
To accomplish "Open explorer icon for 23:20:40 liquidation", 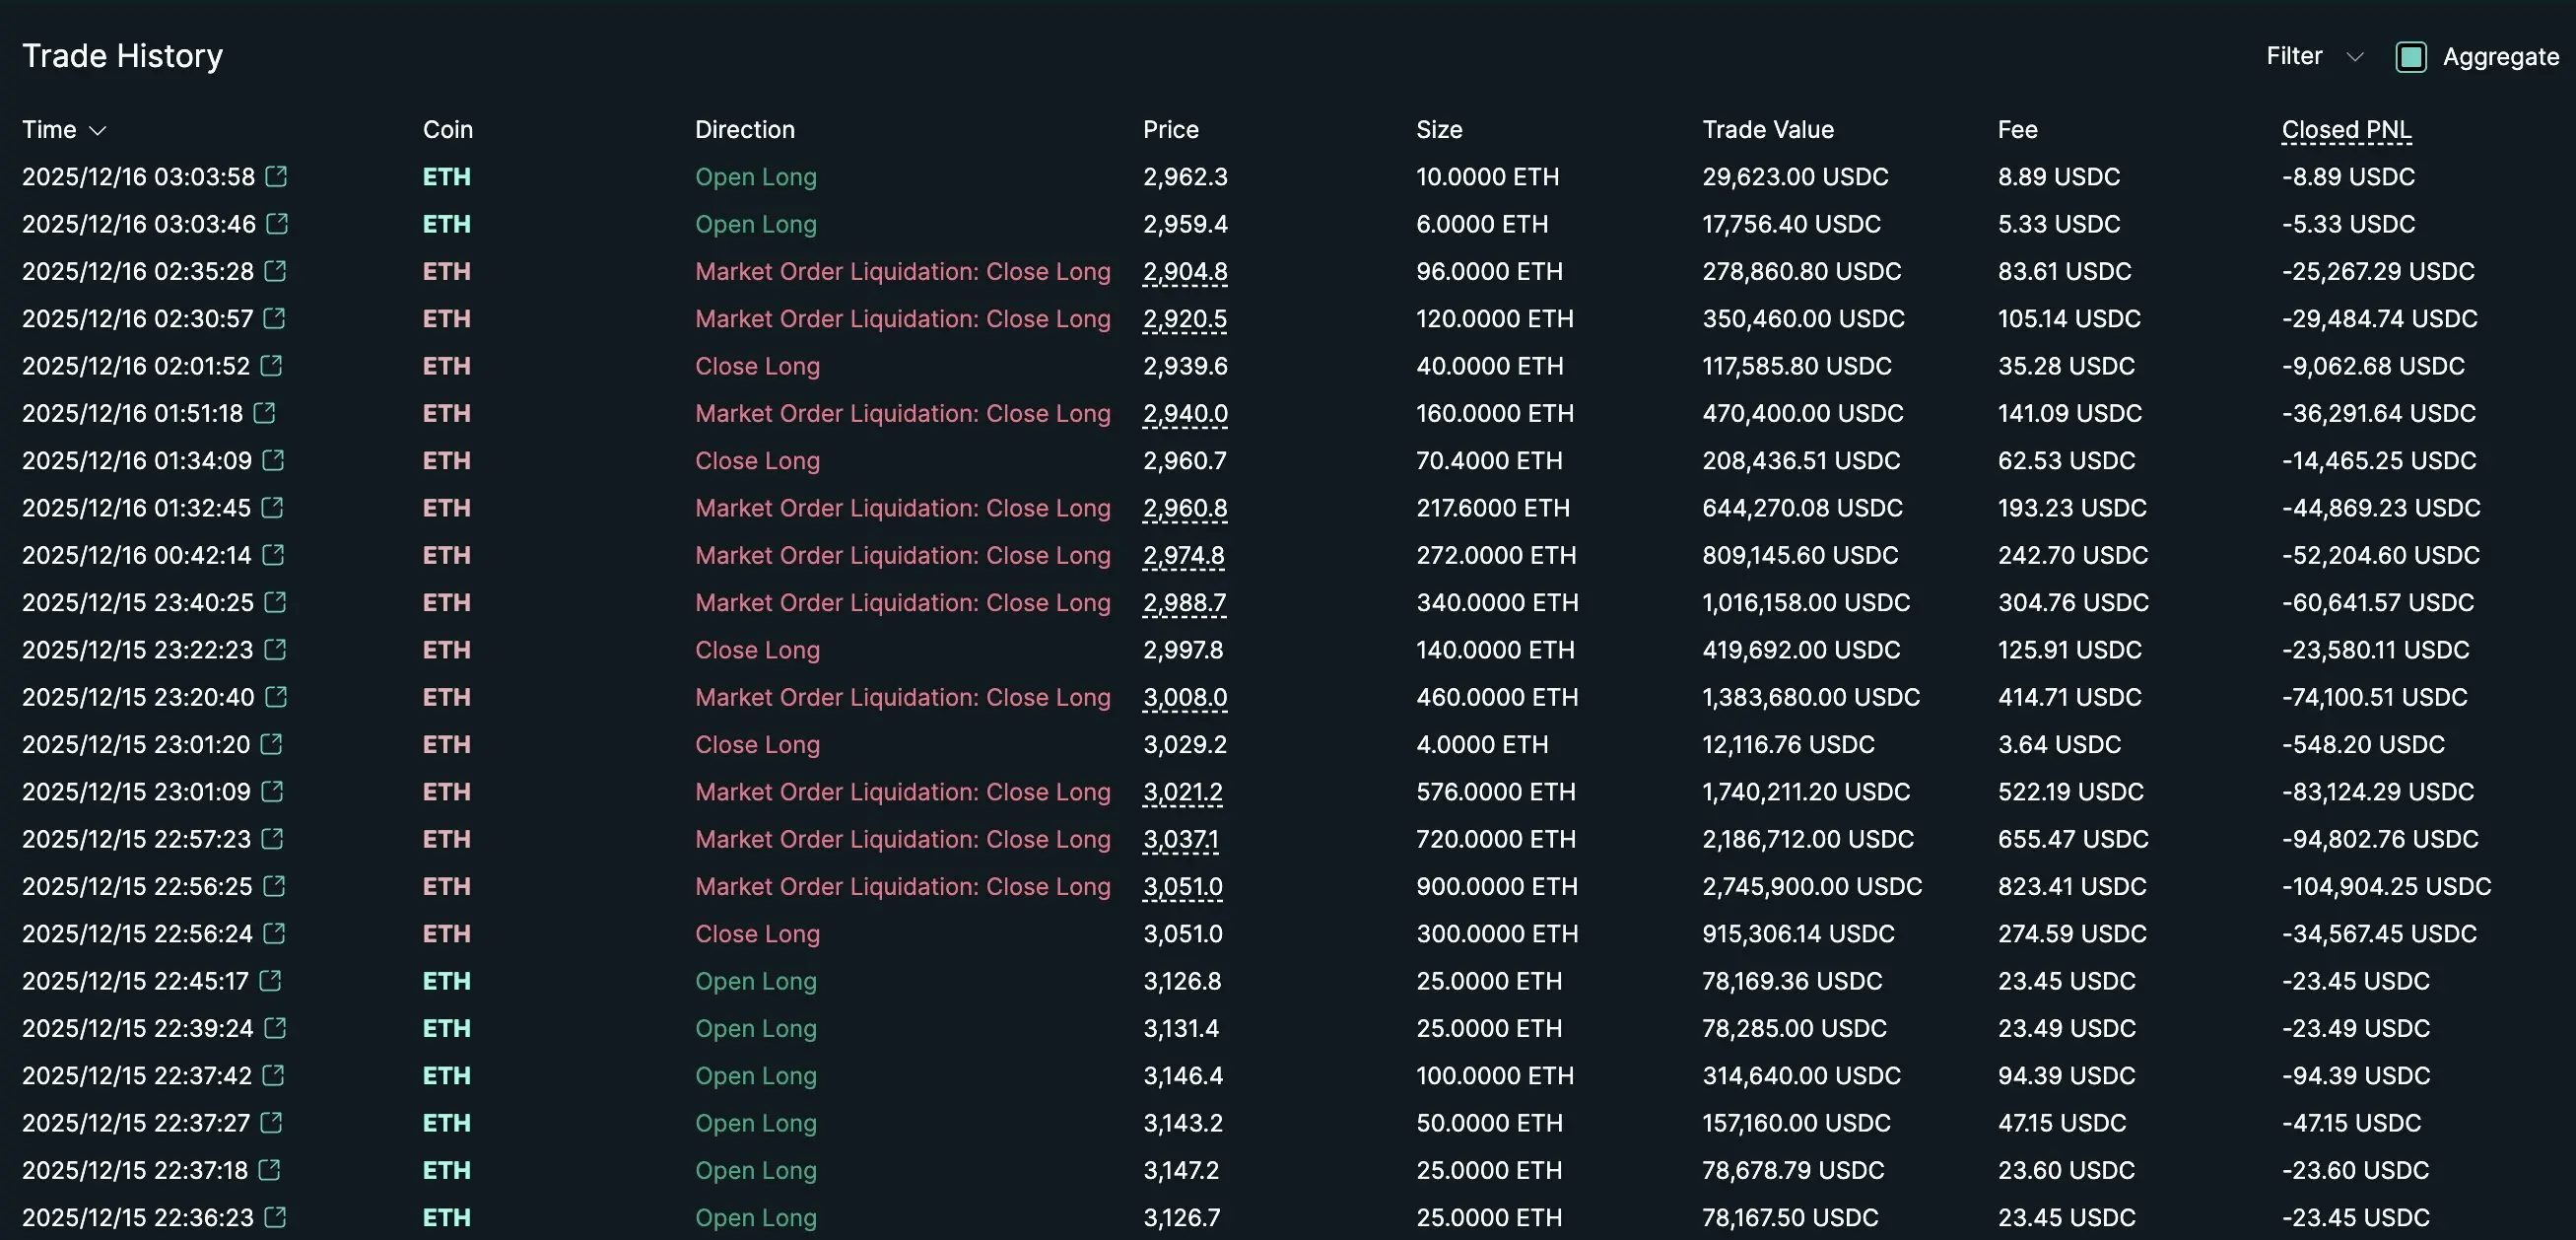I will (x=276, y=697).
